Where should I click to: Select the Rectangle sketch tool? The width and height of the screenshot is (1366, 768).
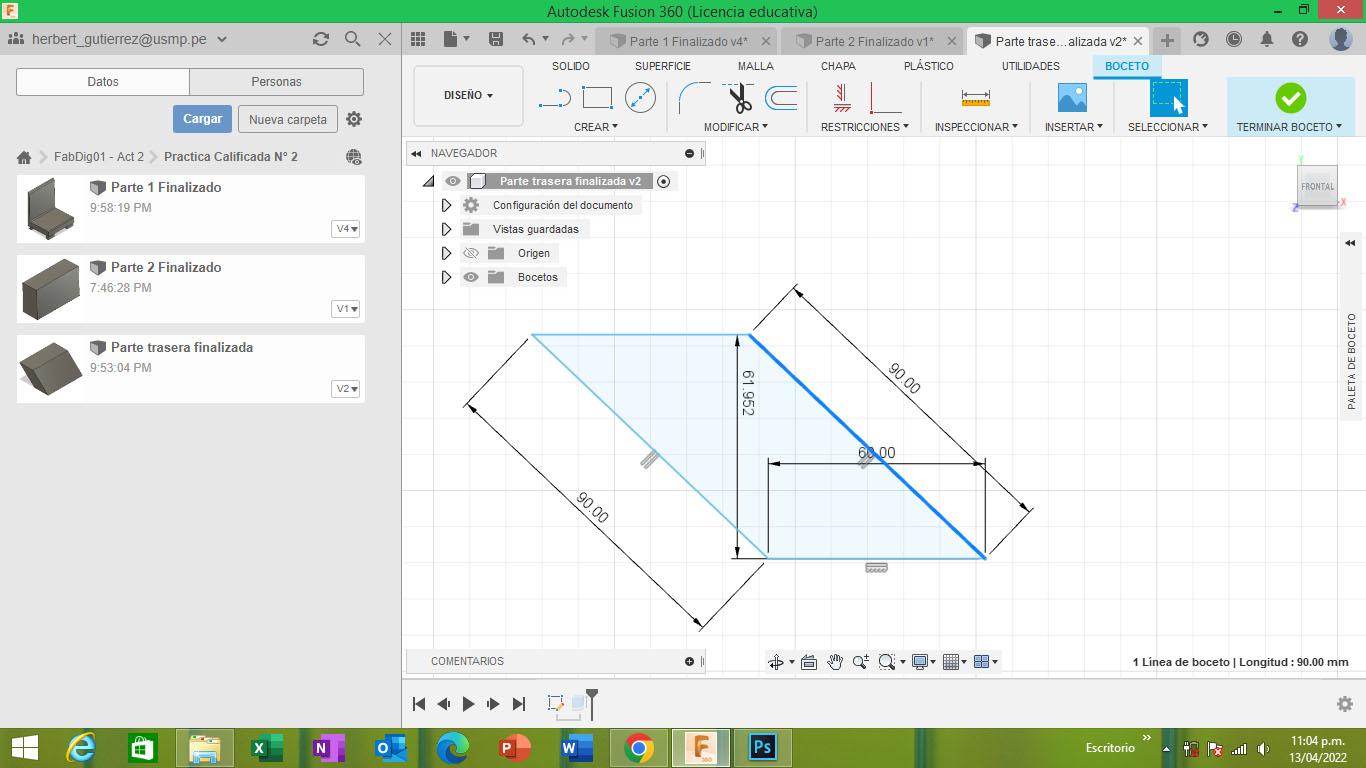pyautogui.click(x=597, y=98)
